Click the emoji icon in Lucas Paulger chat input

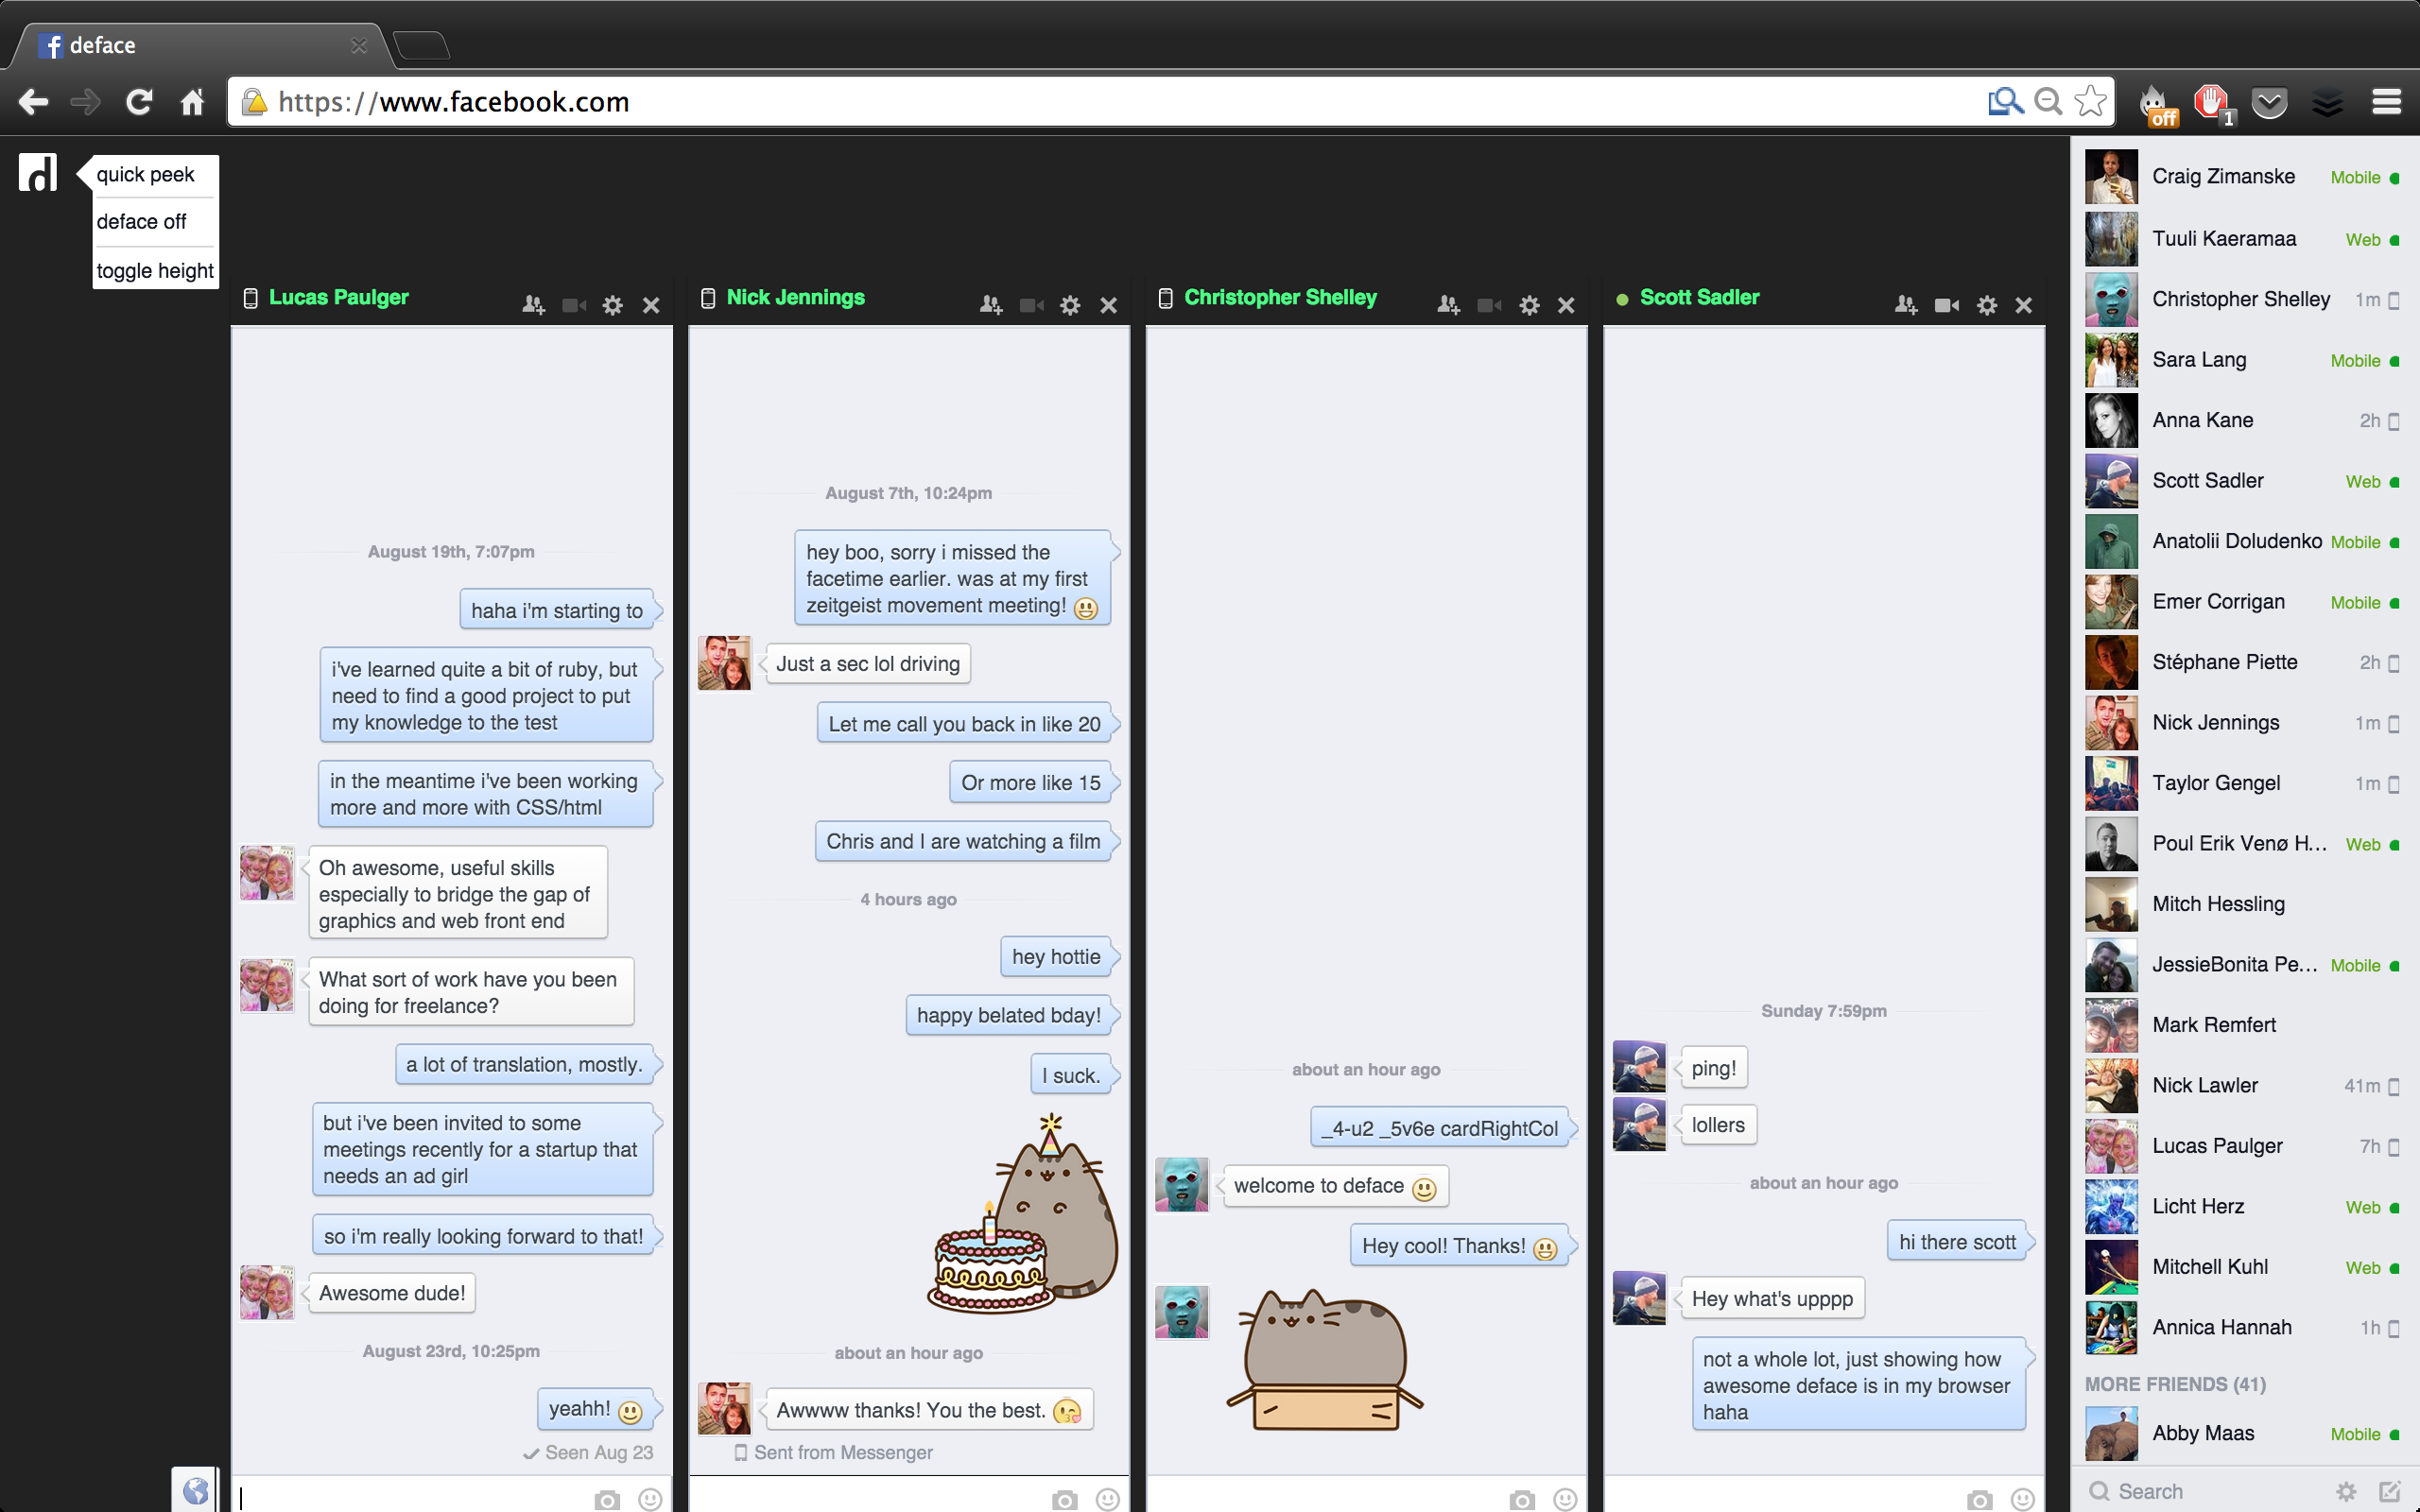pos(653,1491)
